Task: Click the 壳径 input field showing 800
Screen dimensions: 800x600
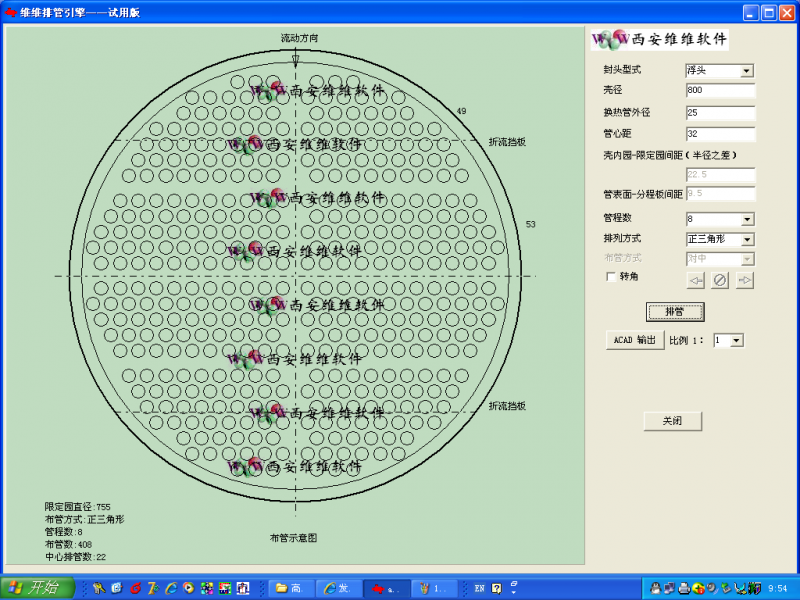Action: point(720,90)
